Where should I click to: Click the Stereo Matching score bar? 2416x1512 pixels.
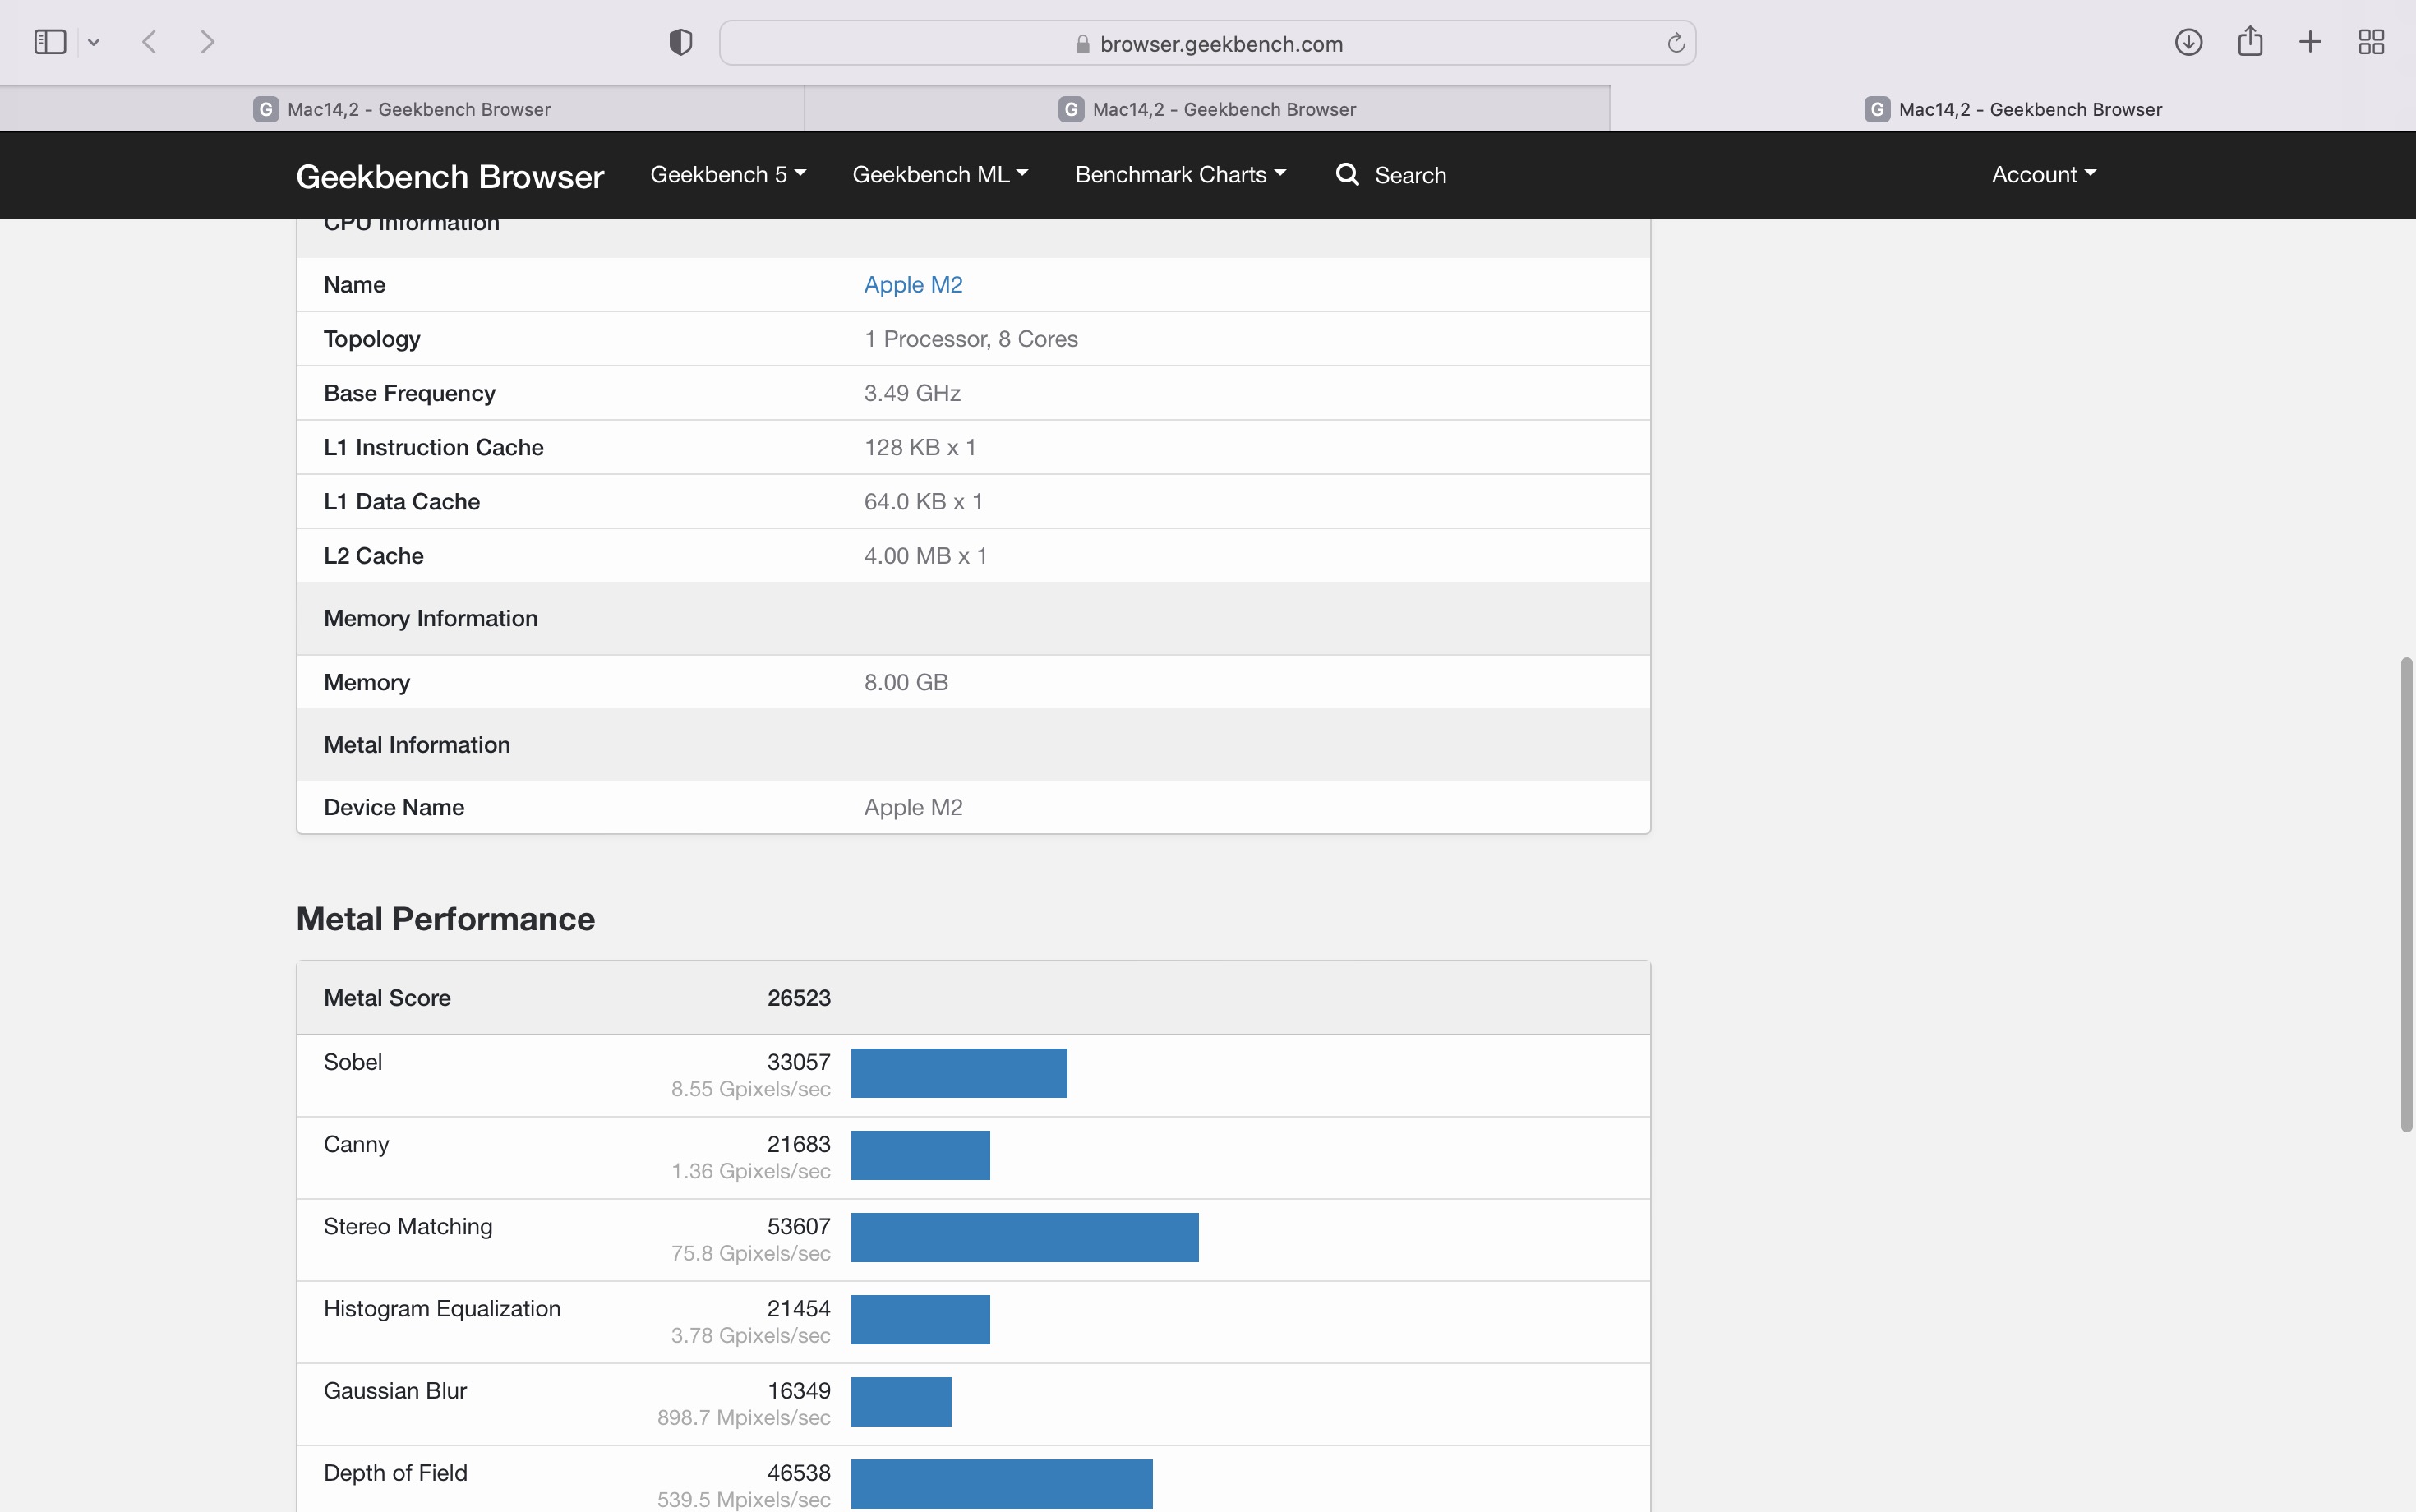click(x=1025, y=1237)
